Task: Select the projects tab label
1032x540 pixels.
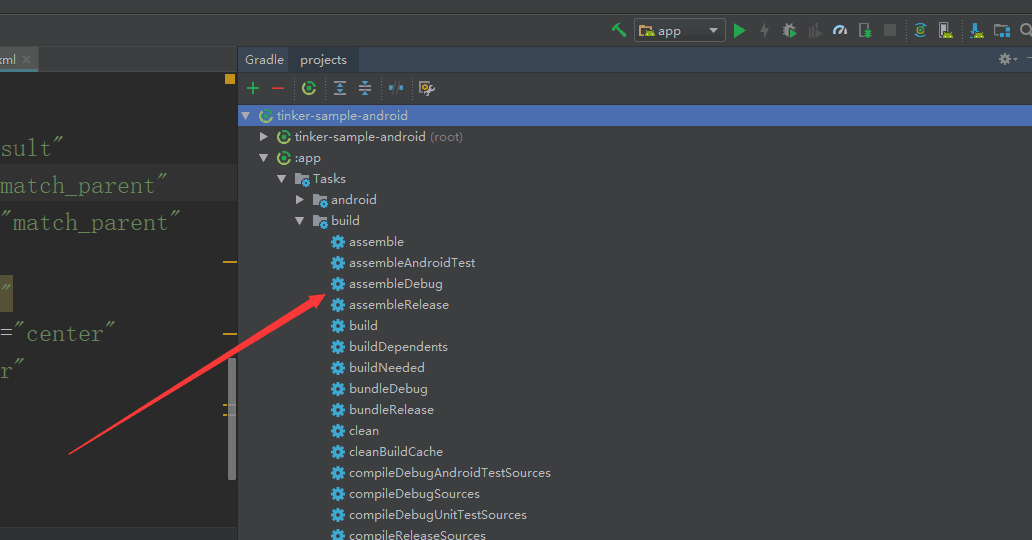Action: [x=323, y=59]
